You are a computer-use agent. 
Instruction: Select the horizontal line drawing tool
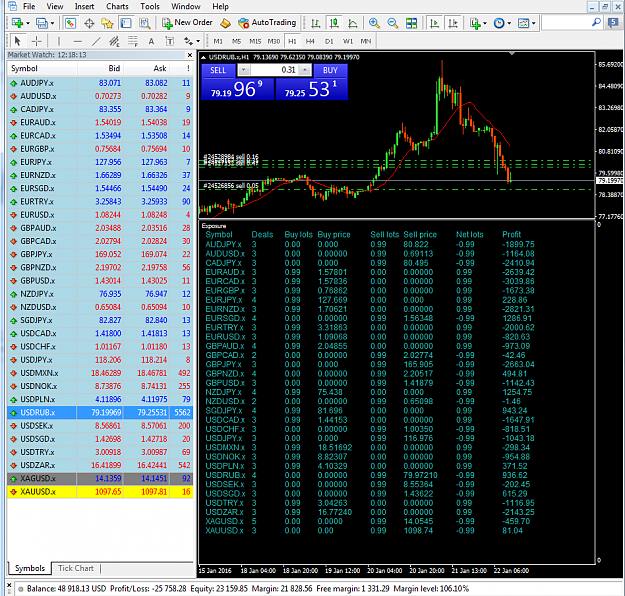tap(78, 41)
